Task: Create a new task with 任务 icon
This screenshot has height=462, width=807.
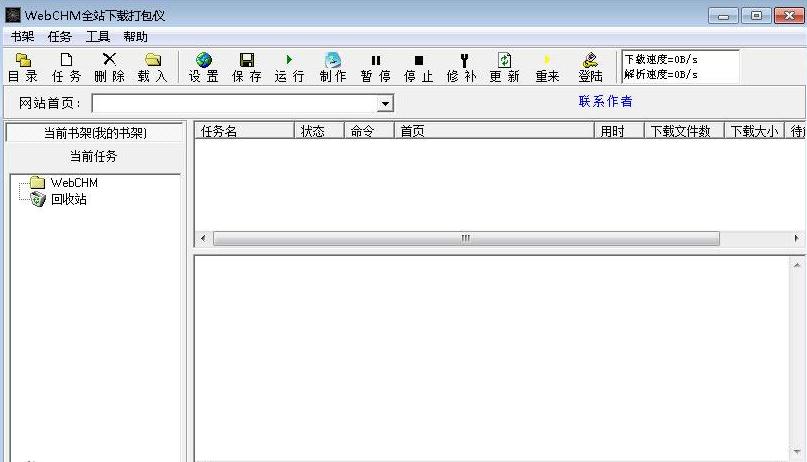Action: tap(66, 67)
